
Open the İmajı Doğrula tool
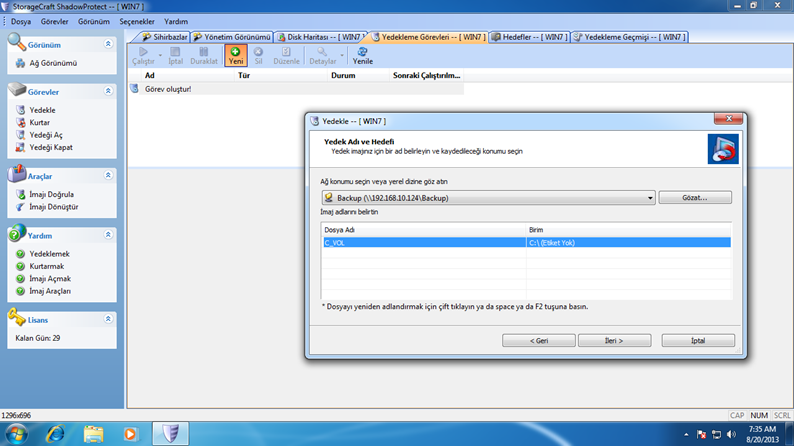click(51, 194)
